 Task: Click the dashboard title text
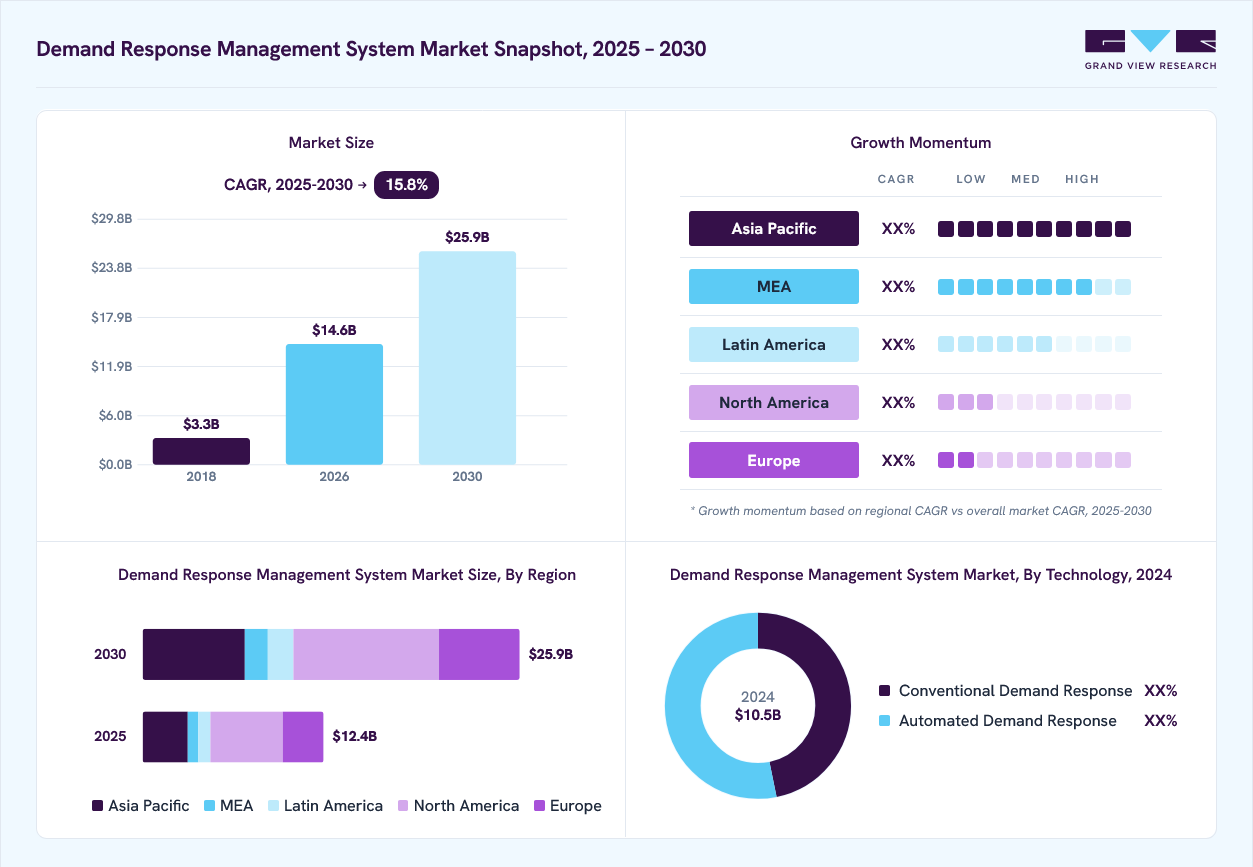point(371,49)
